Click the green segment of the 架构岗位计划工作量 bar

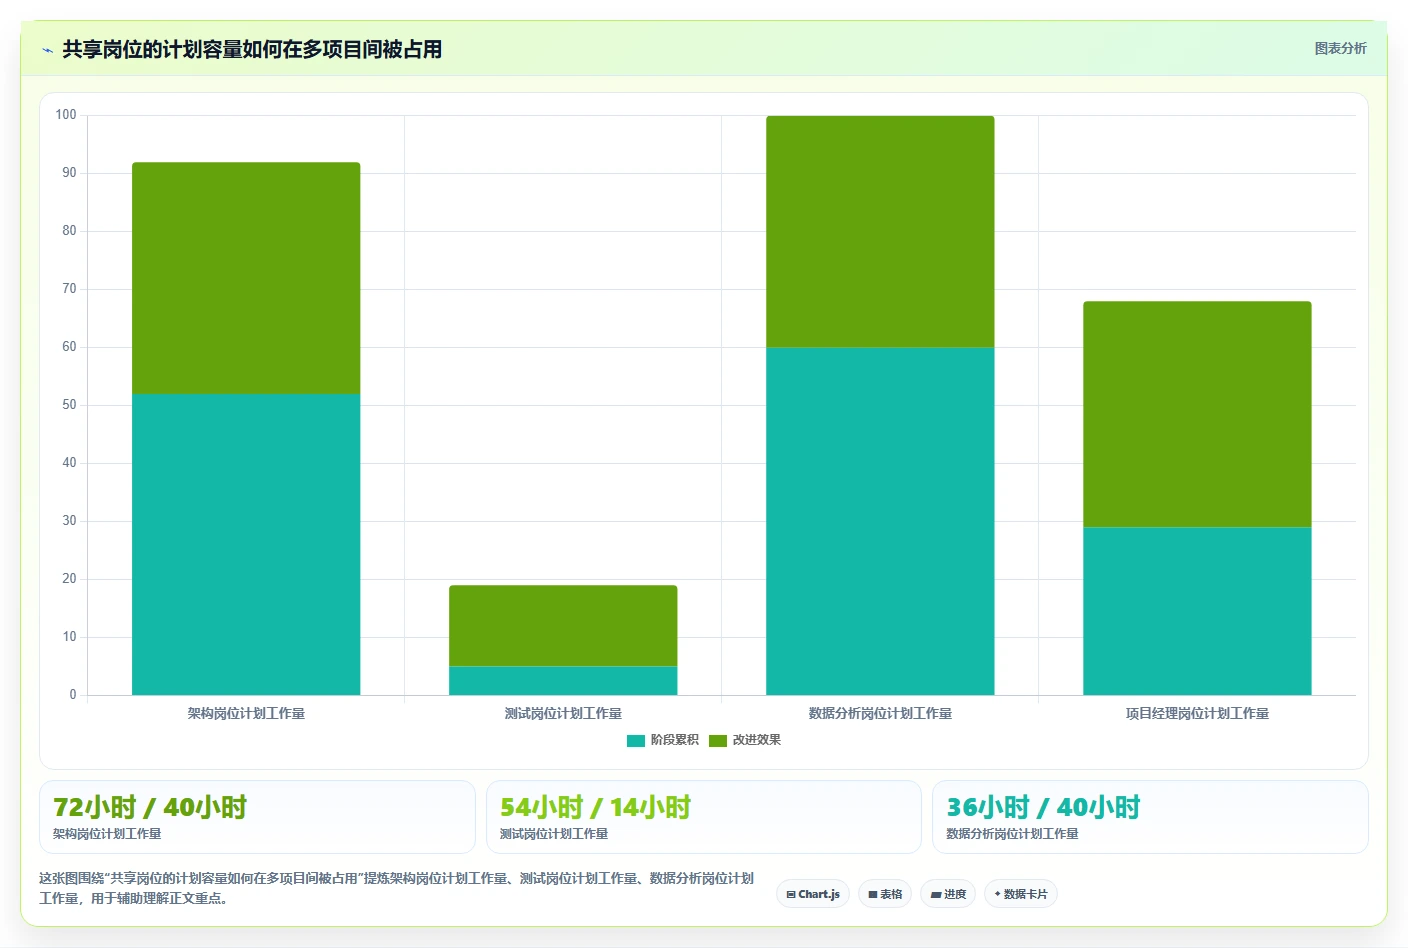click(246, 278)
